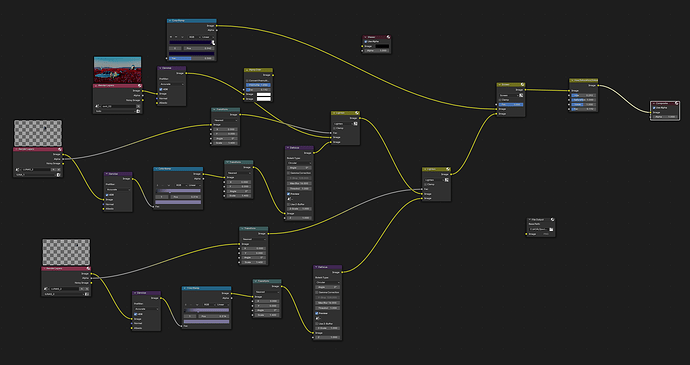This screenshot has height=365, width=690.
Task: Enable Clamp in Lighten node fed by Alpha Over
Action: pyautogui.click(x=334, y=128)
